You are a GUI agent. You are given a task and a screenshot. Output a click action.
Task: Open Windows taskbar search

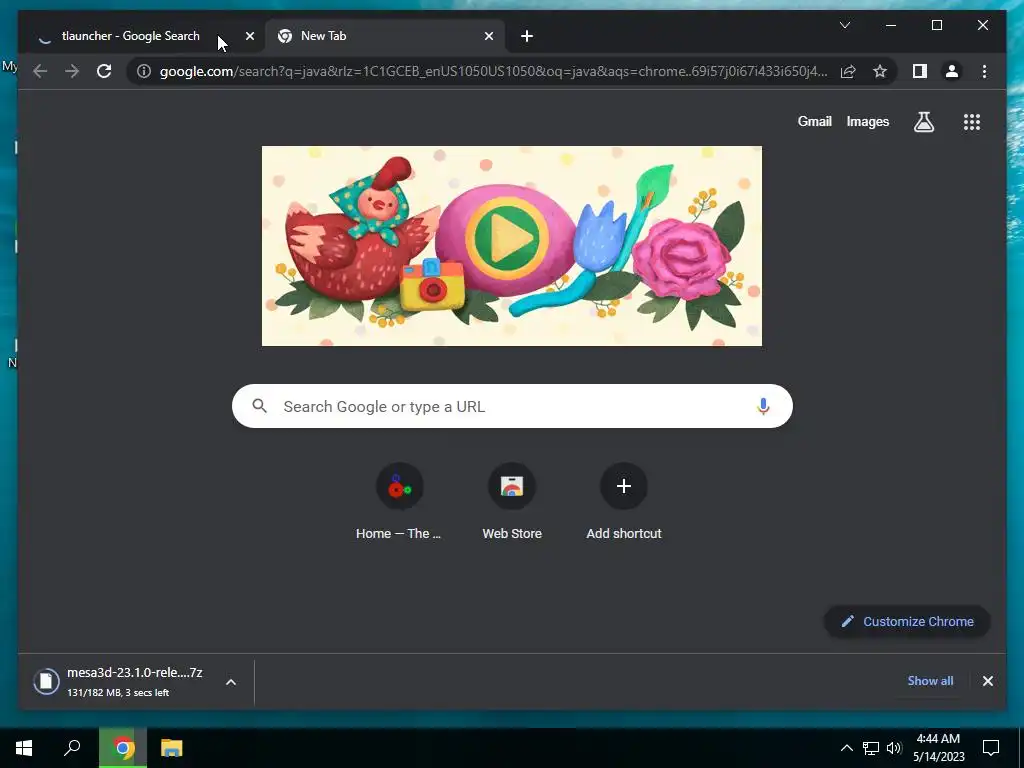(x=72, y=748)
